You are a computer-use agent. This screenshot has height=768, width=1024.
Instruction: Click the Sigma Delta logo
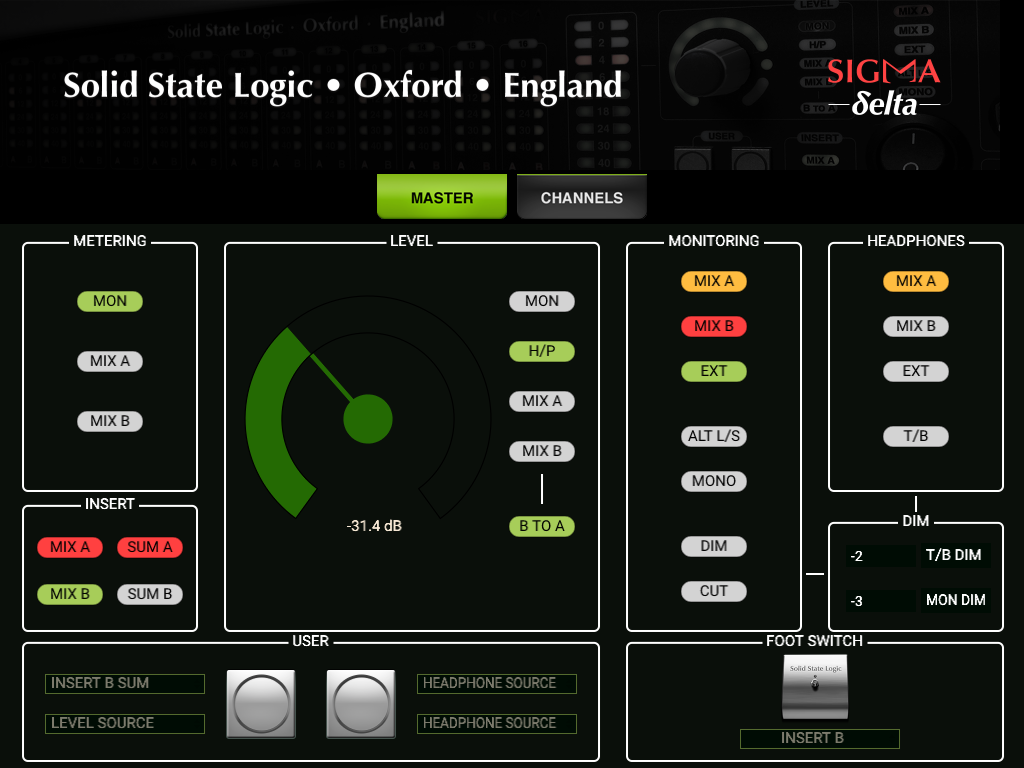(x=884, y=88)
